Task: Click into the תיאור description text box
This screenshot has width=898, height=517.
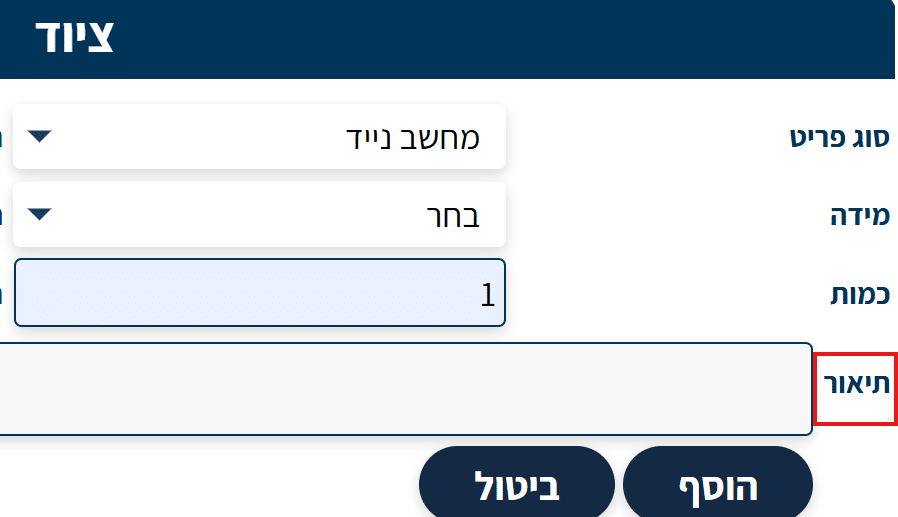Action: click(x=400, y=389)
